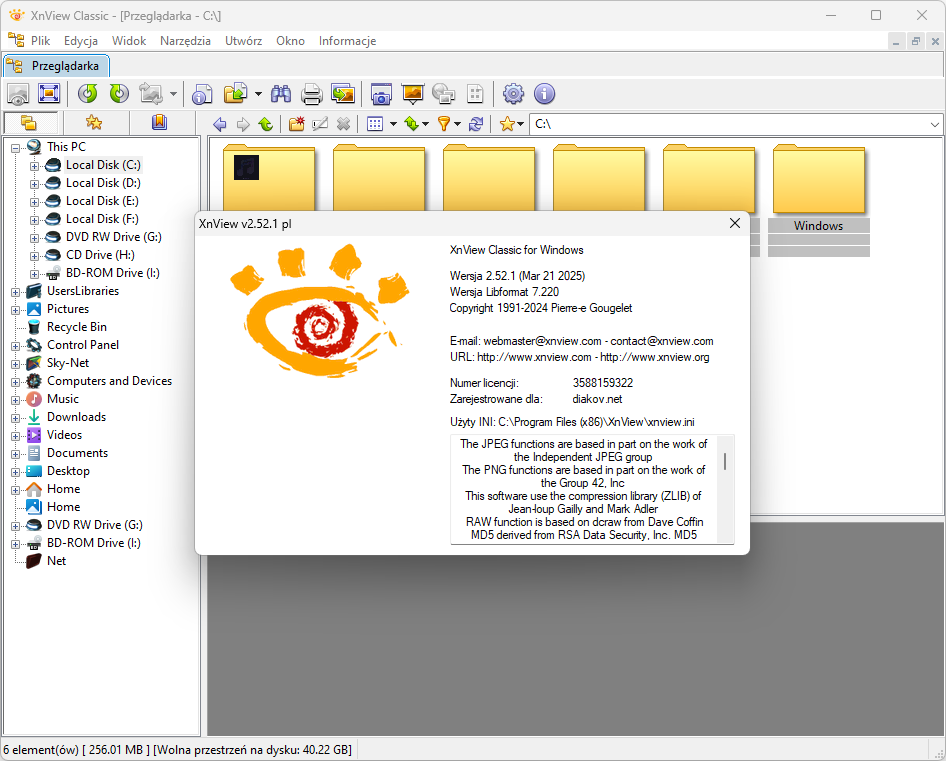Click the favorites star icon beside address bar

pyautogui.click(x=507, y=124)
